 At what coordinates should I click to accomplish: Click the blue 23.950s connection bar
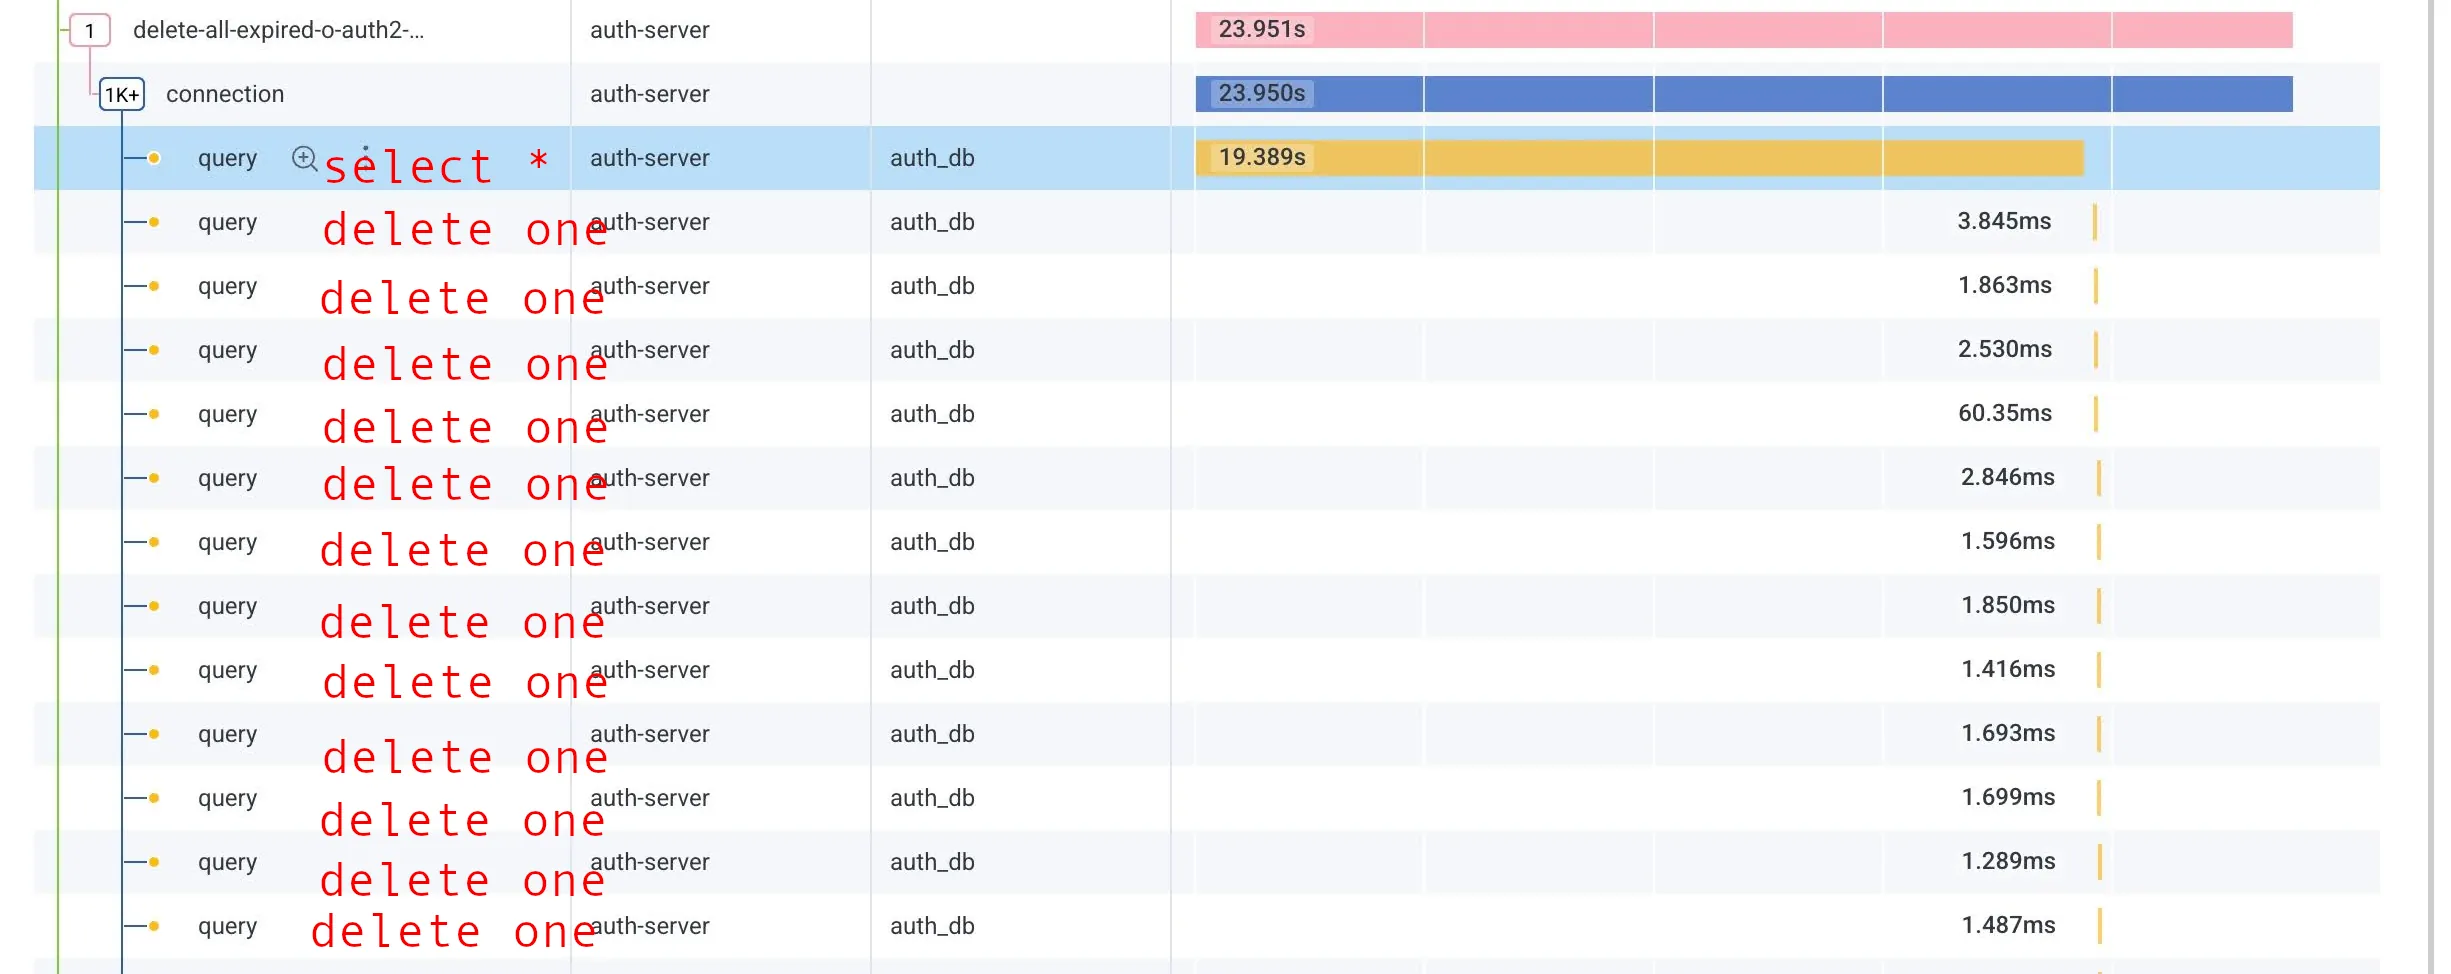1742,94
